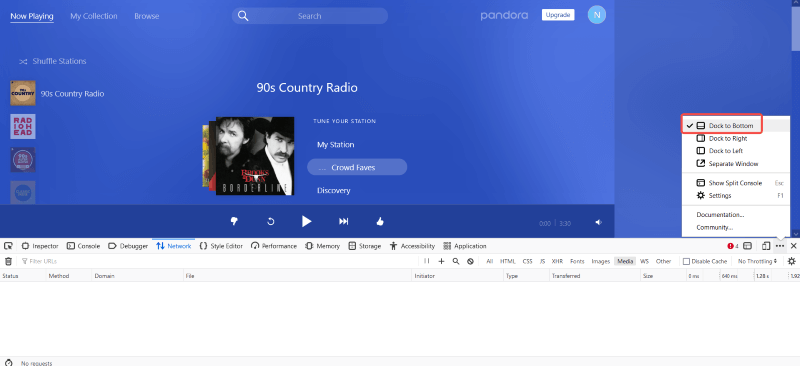Select Dock to Left menu item
The width and height of the screenshot is (800, 366).
(x=736, y=151)
